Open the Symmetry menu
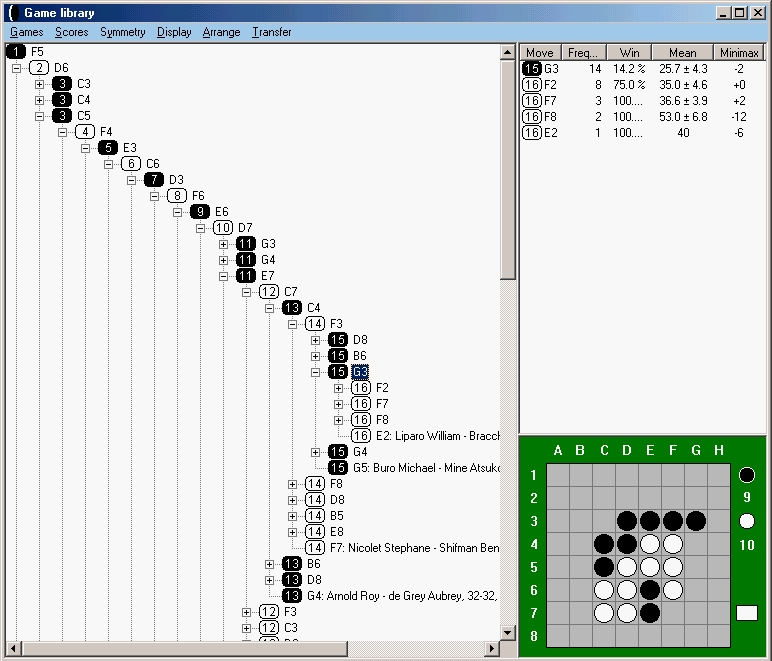 pyautogui.click(x=122, y=32)
